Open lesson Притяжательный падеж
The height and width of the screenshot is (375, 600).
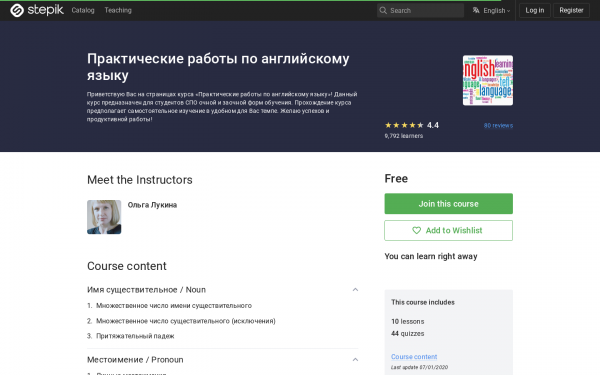[x=135, y=336]
